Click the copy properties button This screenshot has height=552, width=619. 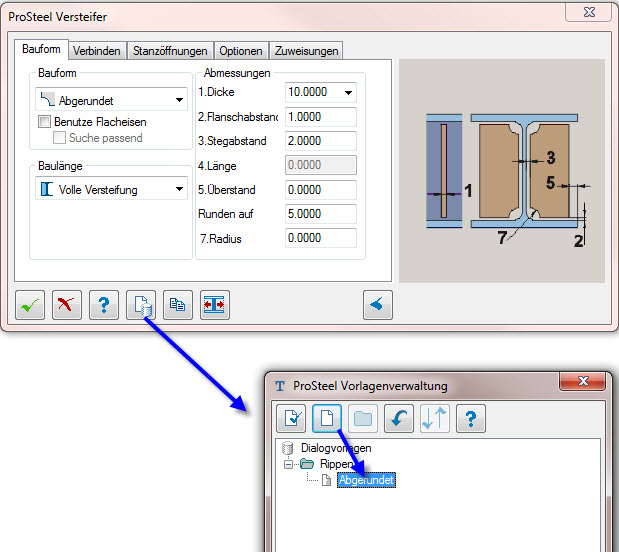178,305
